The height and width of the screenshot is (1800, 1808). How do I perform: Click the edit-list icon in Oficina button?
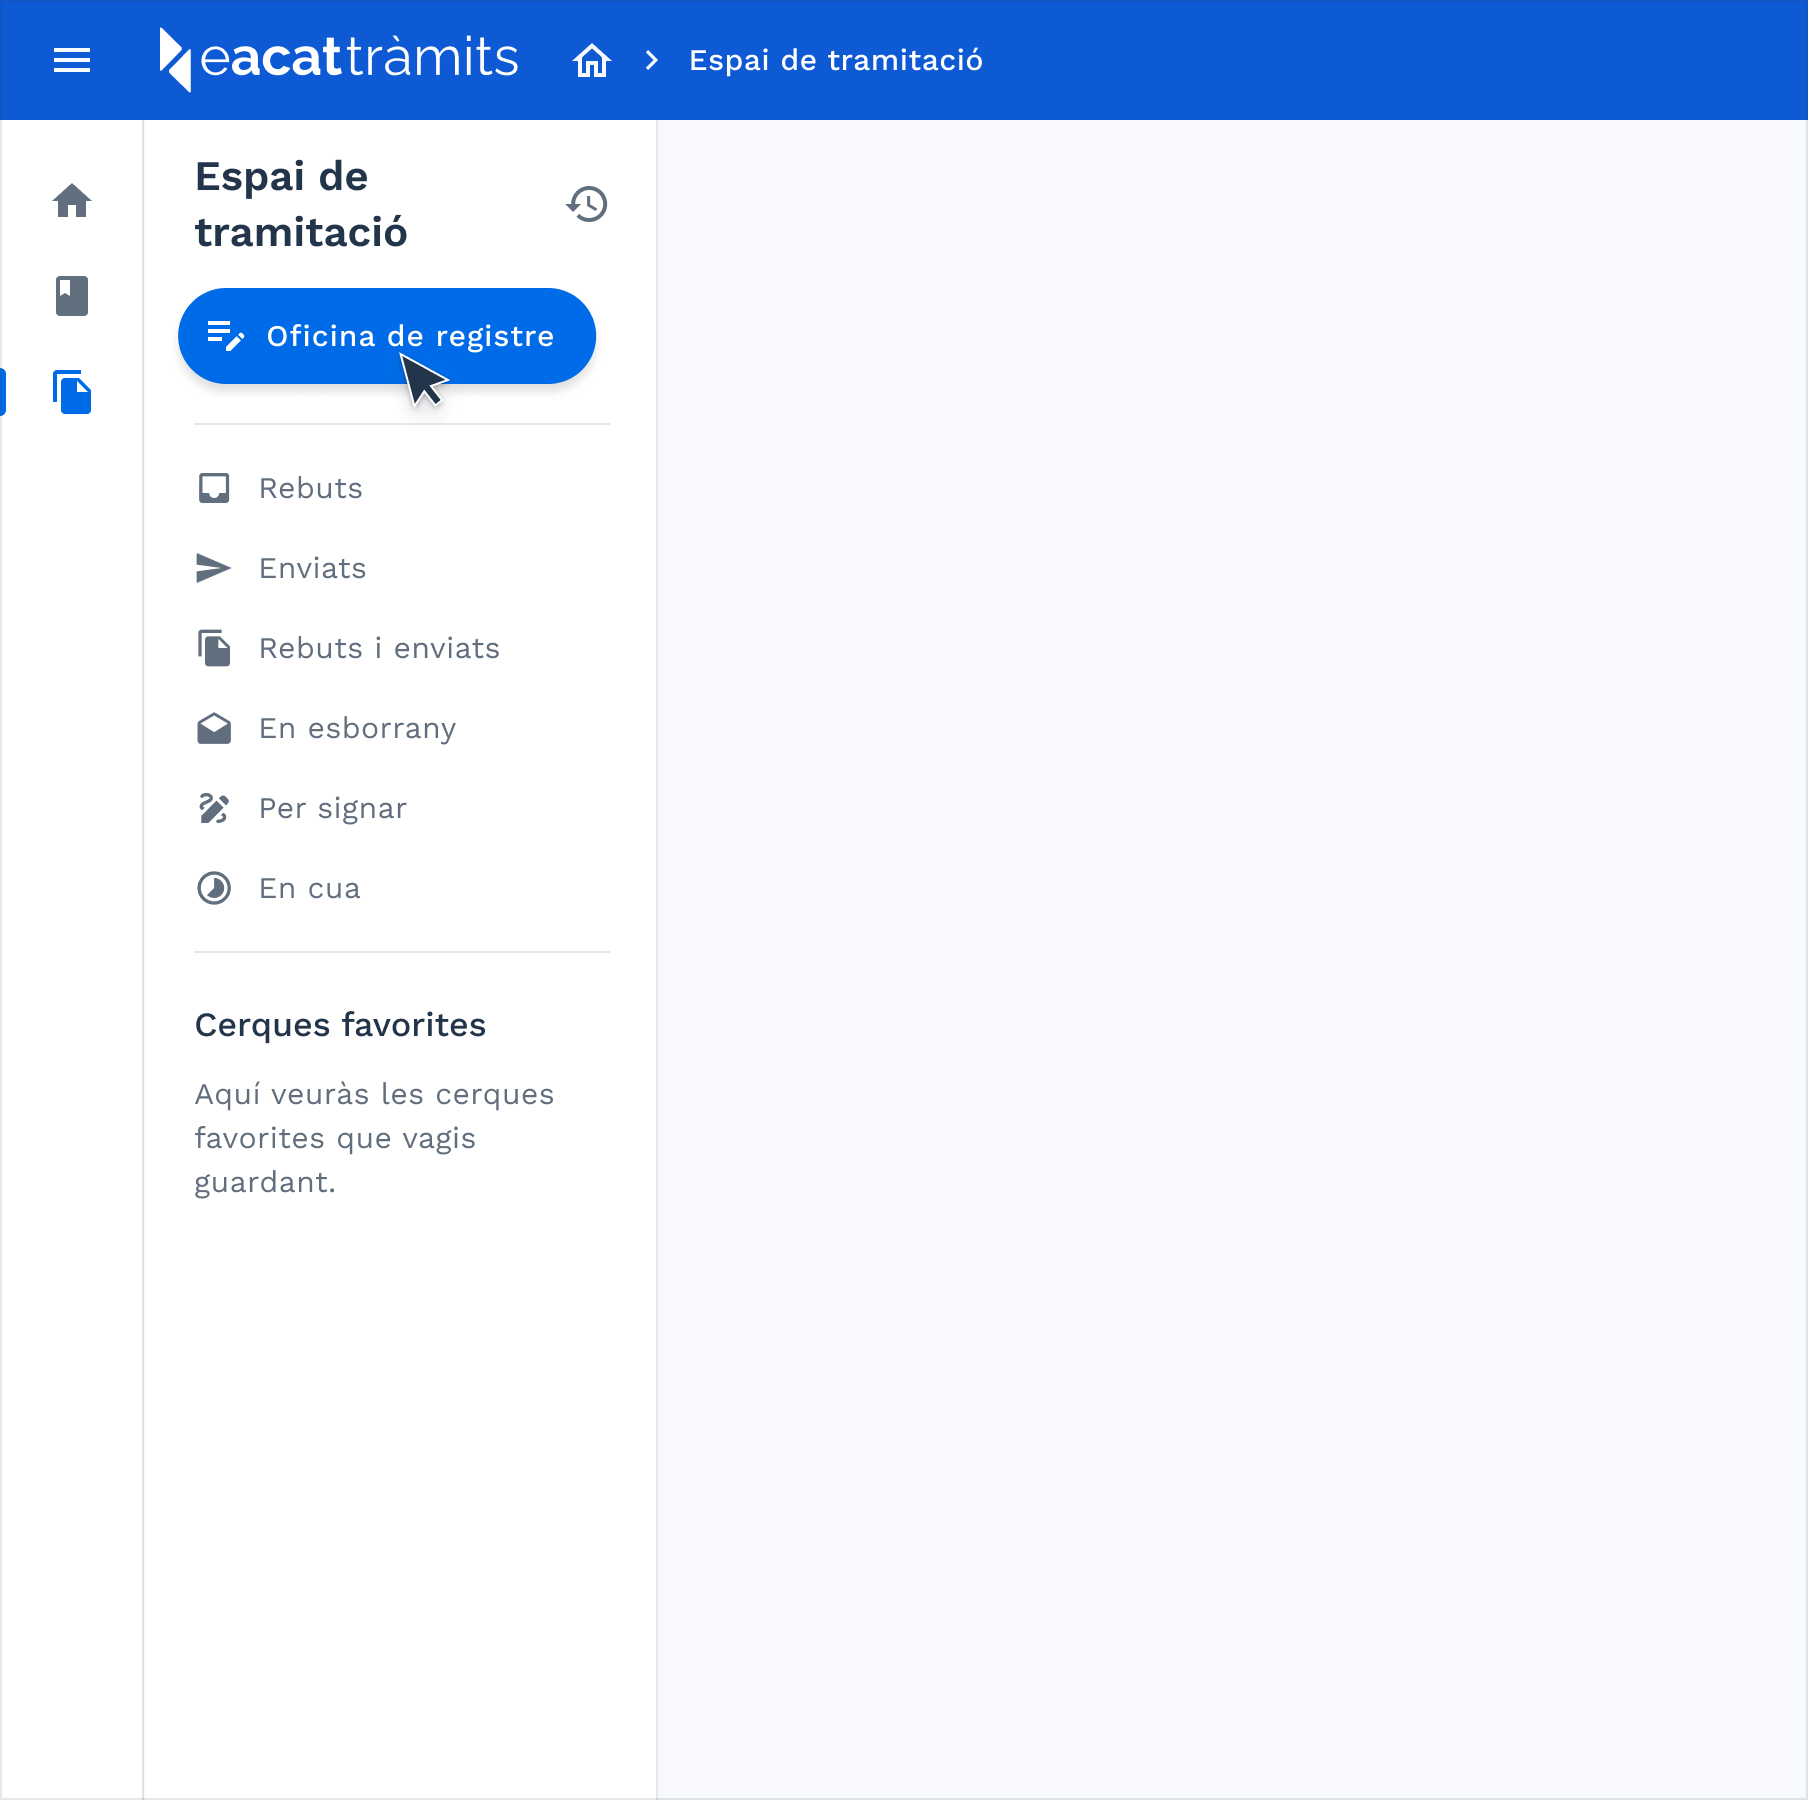click(x=225, y=336)
